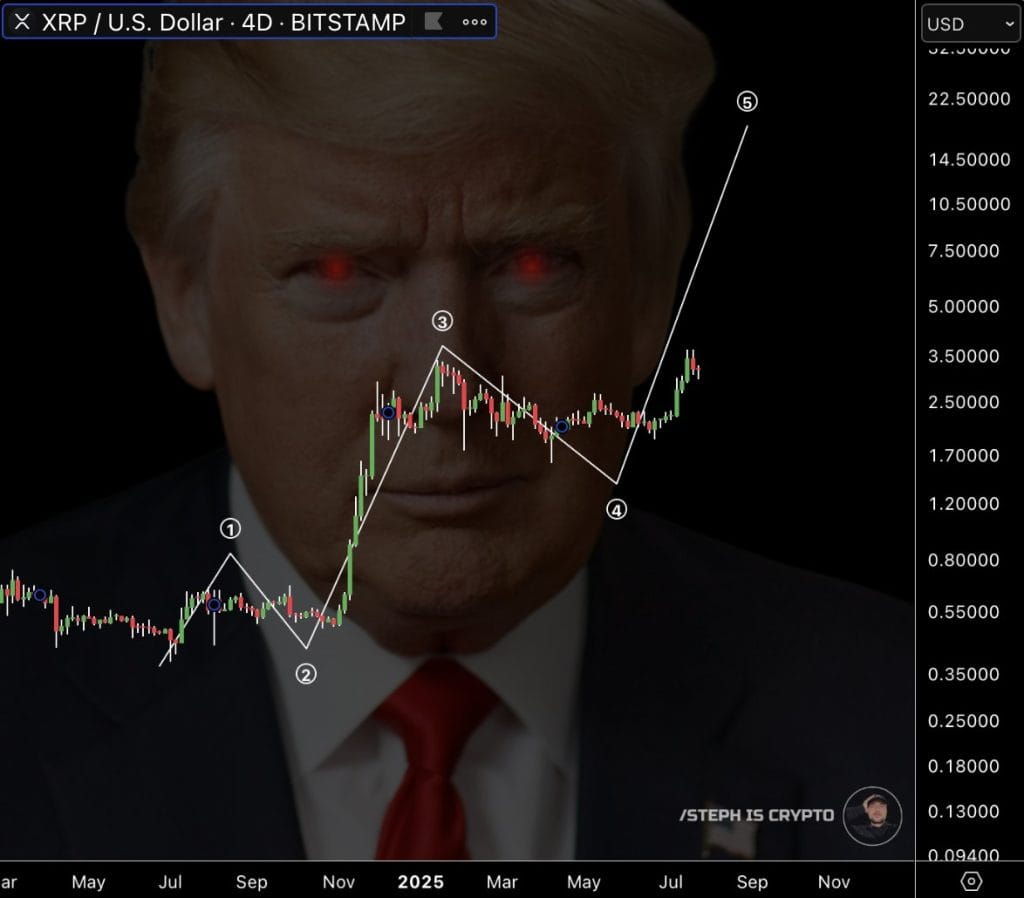1024x898 pixels.
Task: Open chart settings hexagon gear icon
Action: pos(971,881)
